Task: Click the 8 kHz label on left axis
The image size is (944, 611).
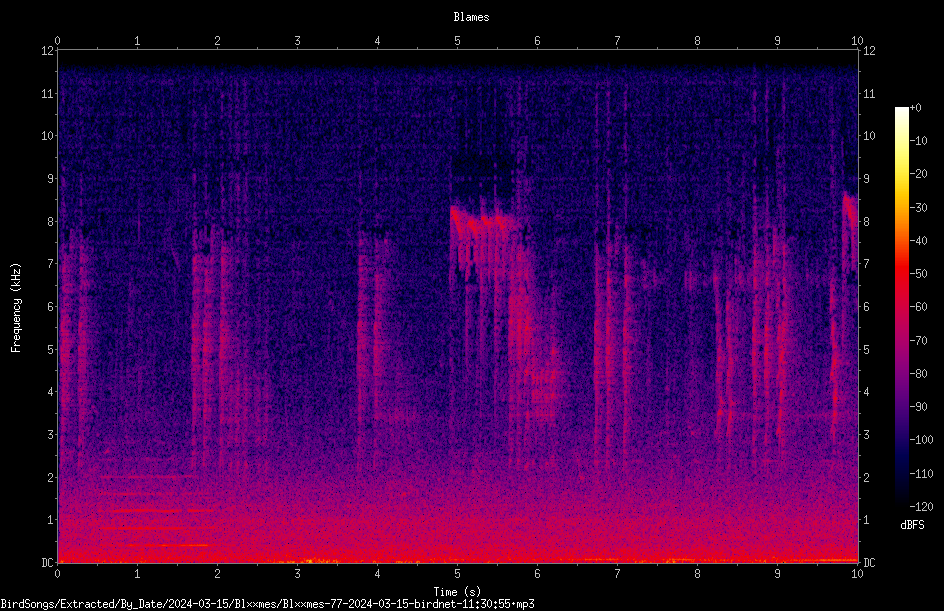Action: coord(50,221)
